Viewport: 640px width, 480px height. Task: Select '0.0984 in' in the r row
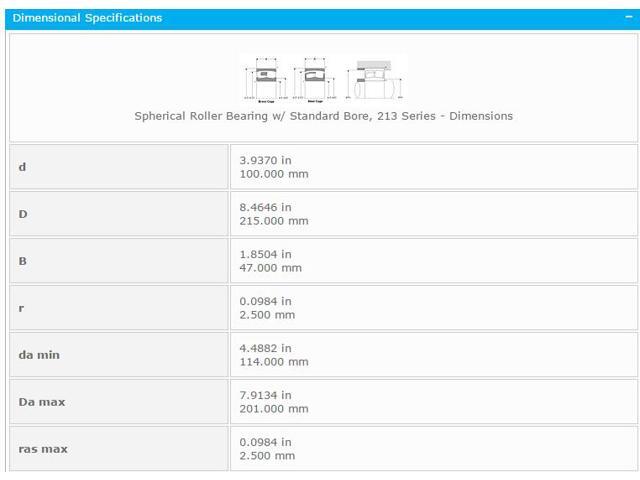[x=265, y=301]
